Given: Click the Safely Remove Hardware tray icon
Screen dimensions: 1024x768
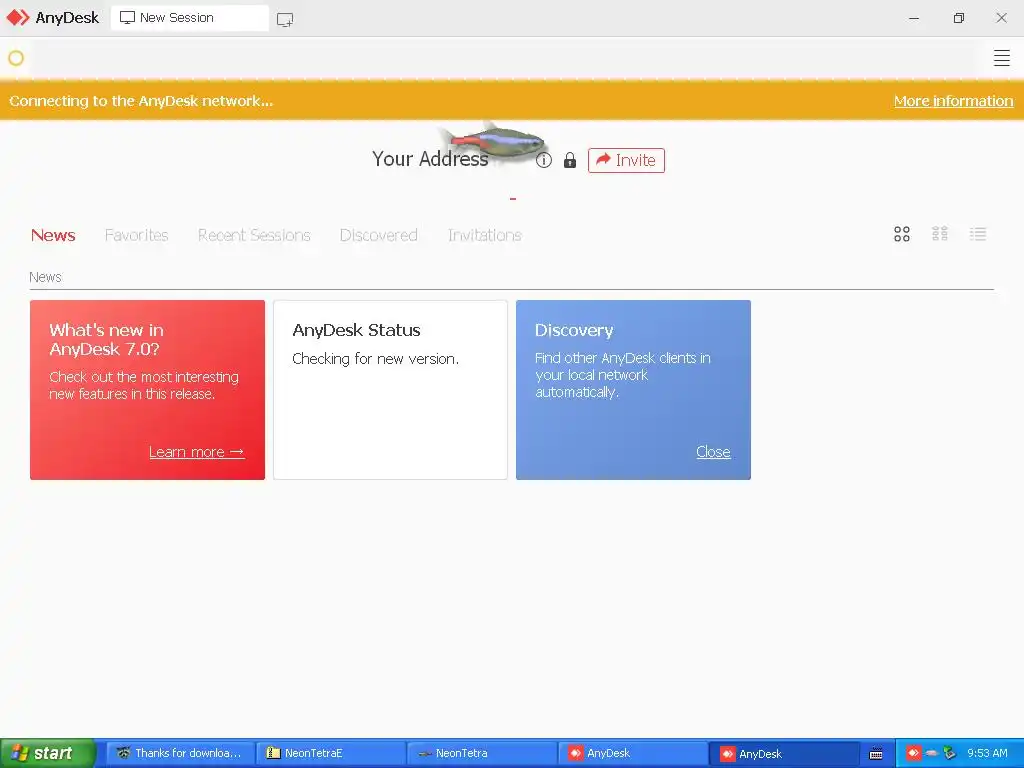Looking at the screenshot, I should 949,753.
